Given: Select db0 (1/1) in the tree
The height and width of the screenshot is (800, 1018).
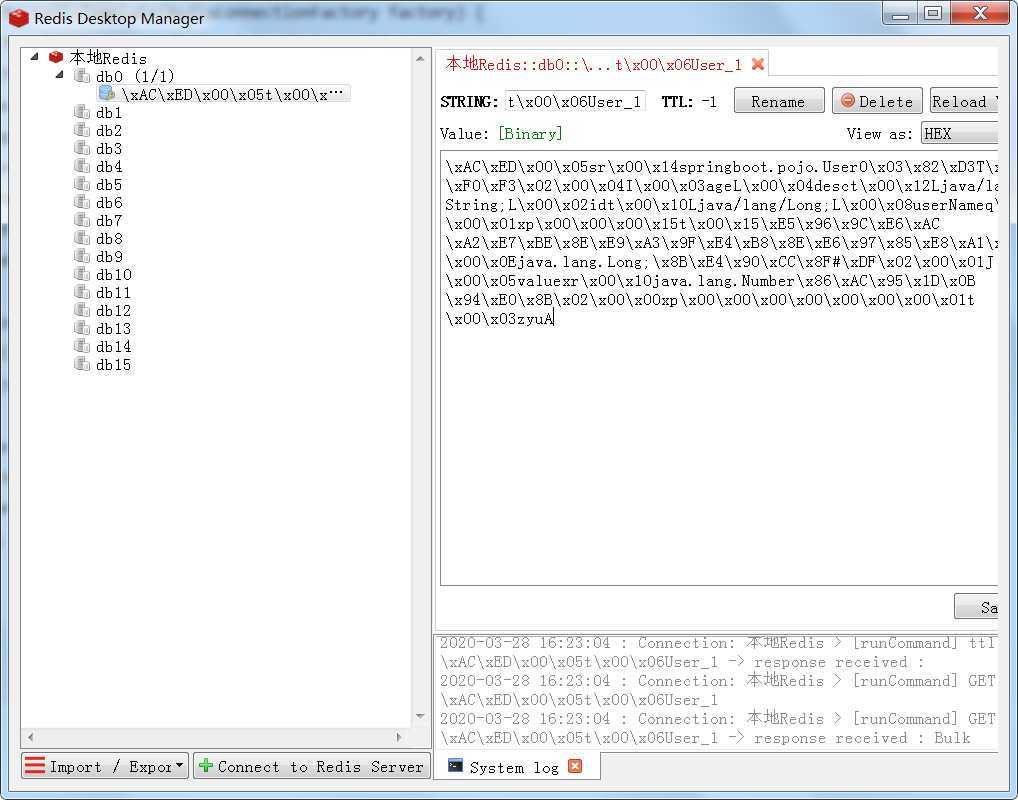Looking at the screenshot, I should click(135, 76).
